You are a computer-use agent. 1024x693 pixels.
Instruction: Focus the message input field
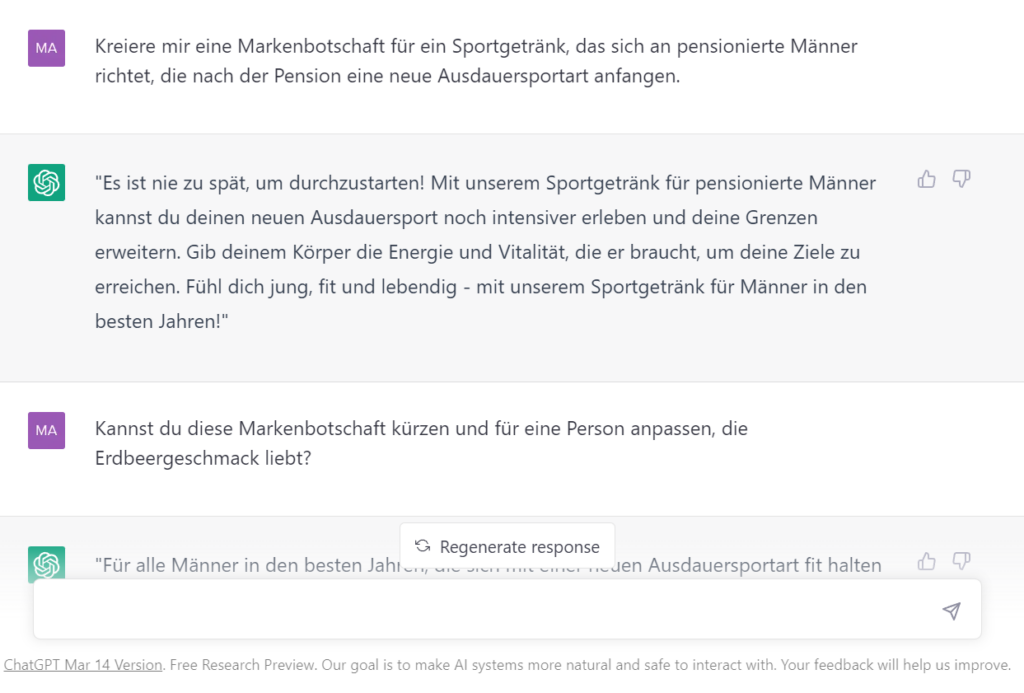(480, 610)
